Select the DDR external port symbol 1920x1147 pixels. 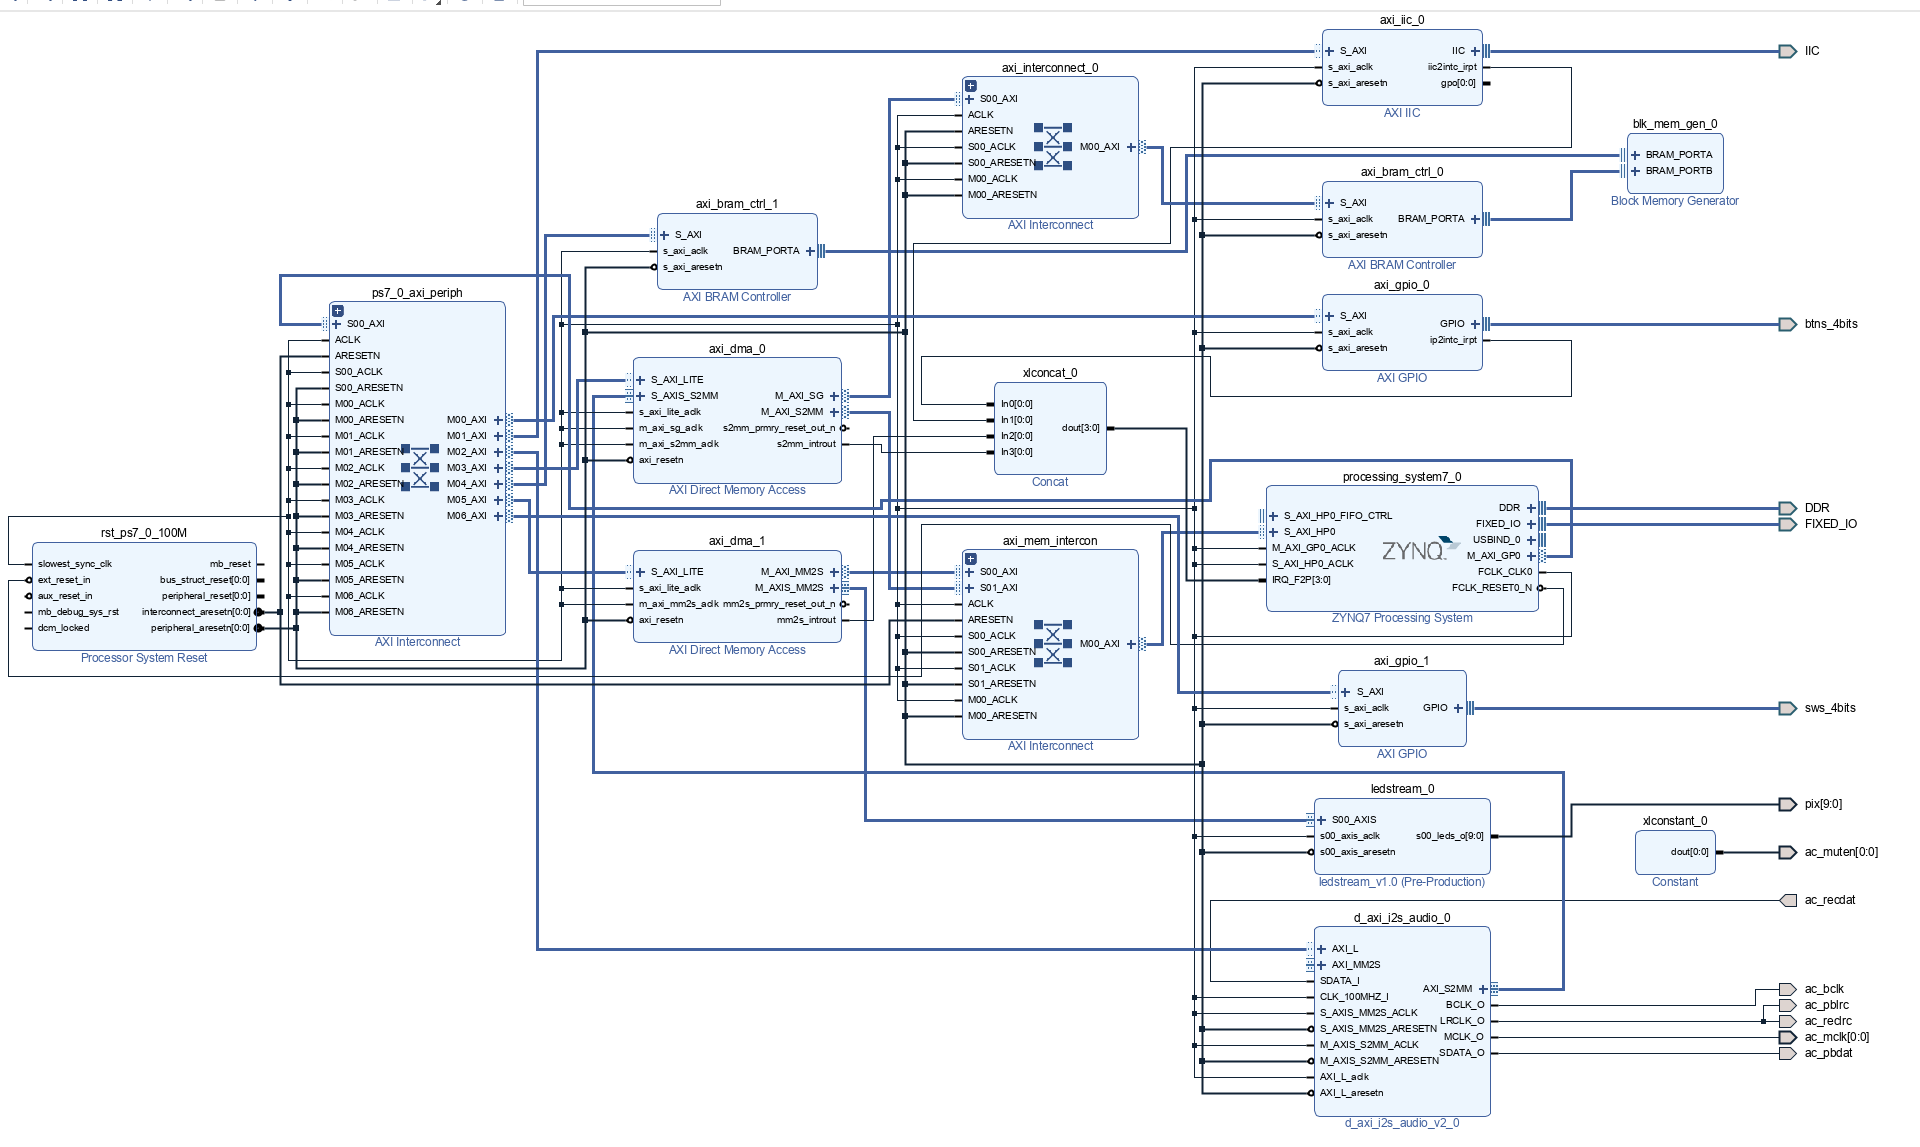(1788, 508)
